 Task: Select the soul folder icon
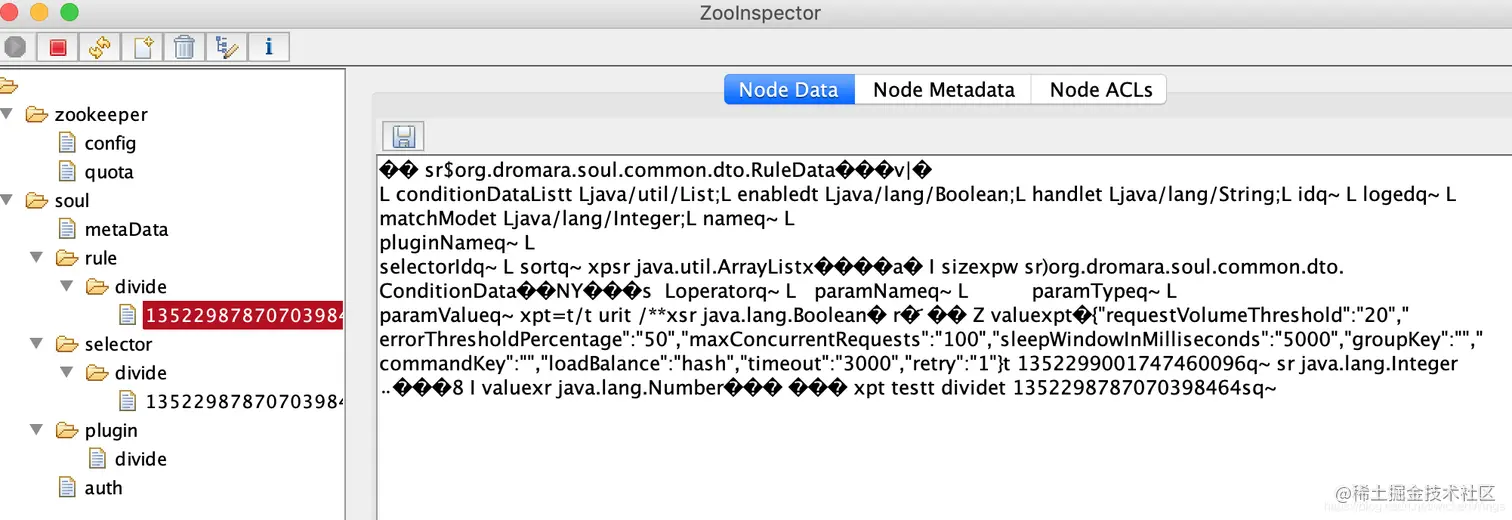[x=37, y=201]
